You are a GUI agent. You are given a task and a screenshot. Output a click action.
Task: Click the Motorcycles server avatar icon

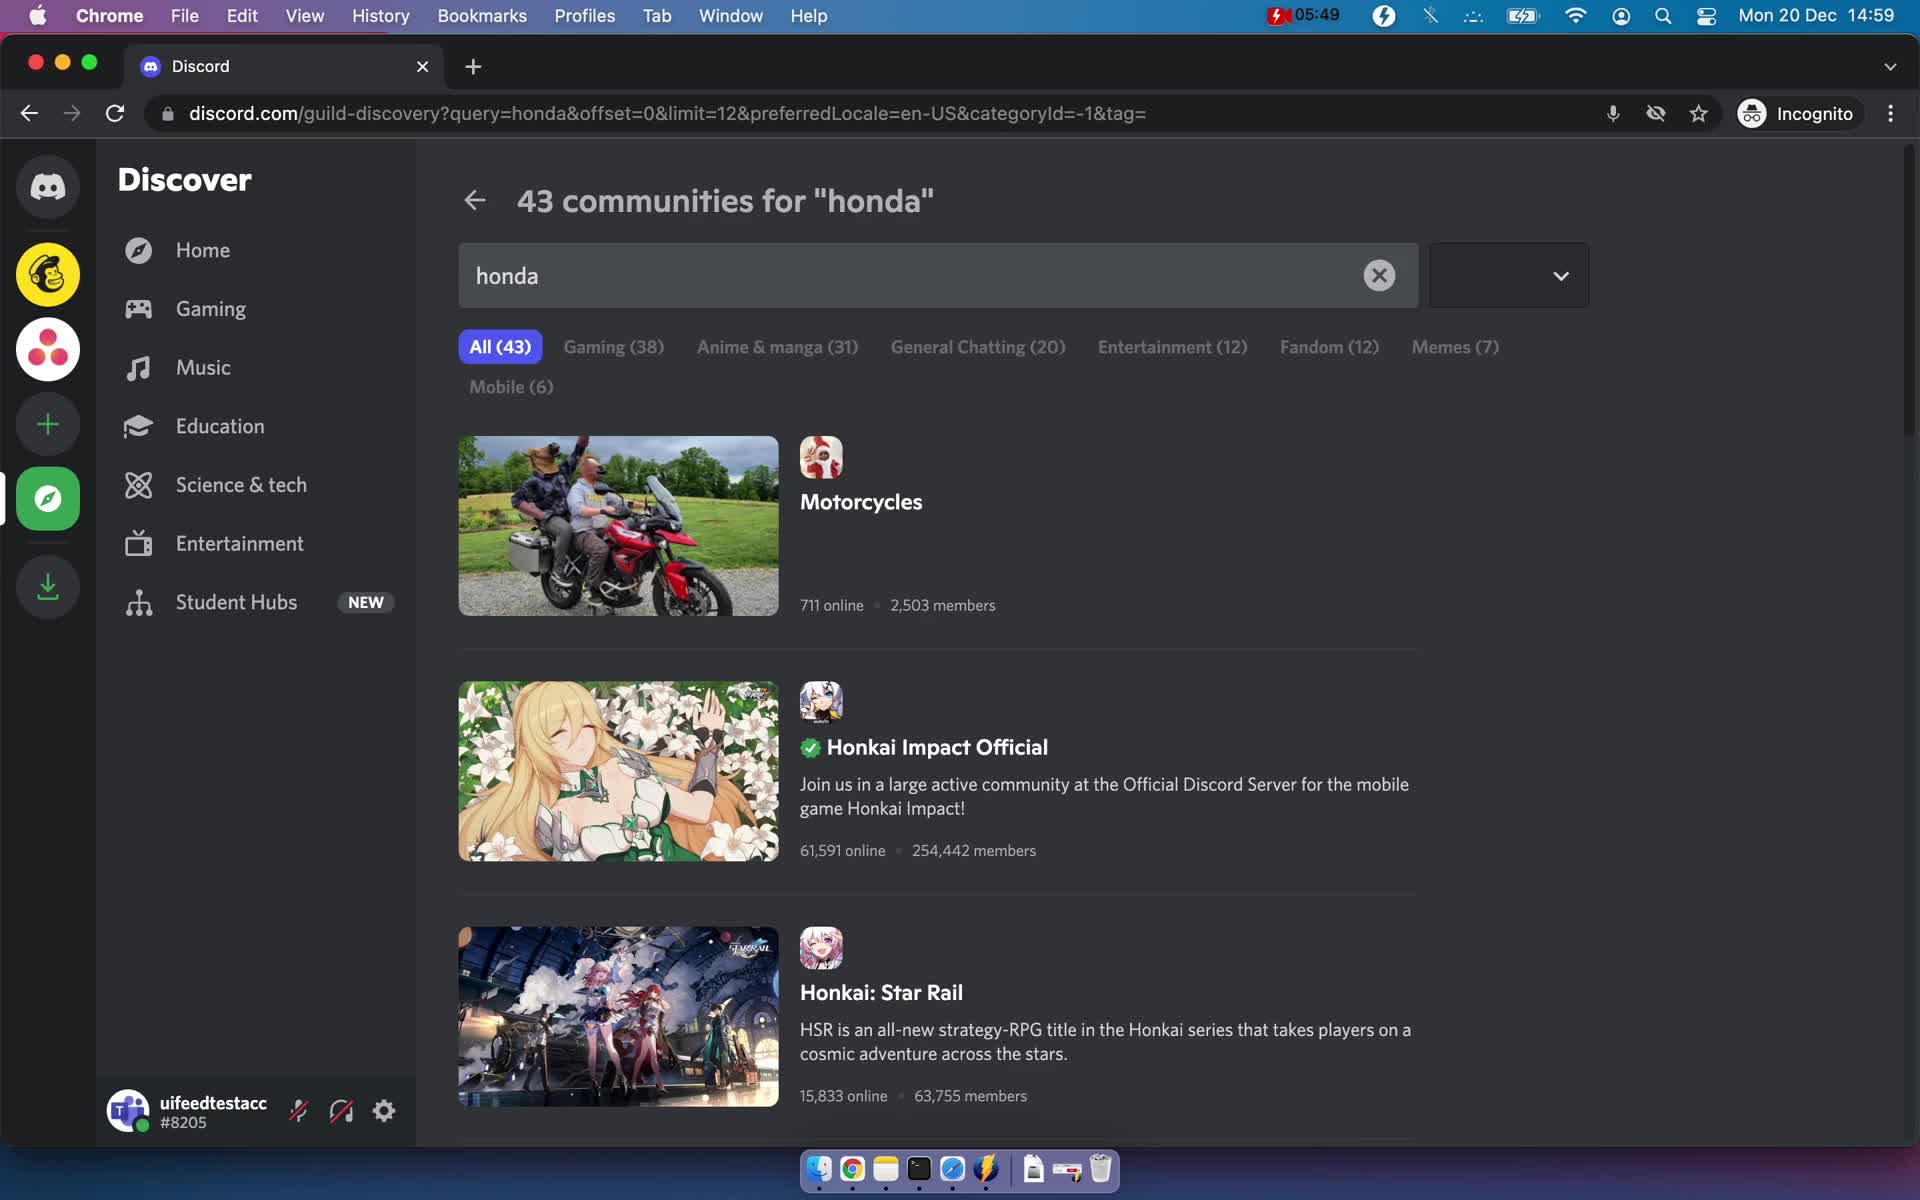coord(821,457)
